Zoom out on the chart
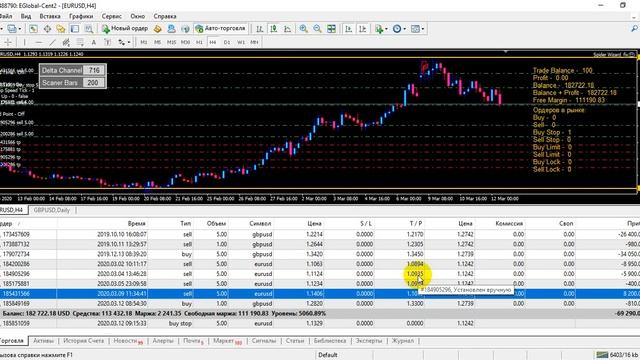The width and height of the screenshot is (640, 360). (318, 29)
